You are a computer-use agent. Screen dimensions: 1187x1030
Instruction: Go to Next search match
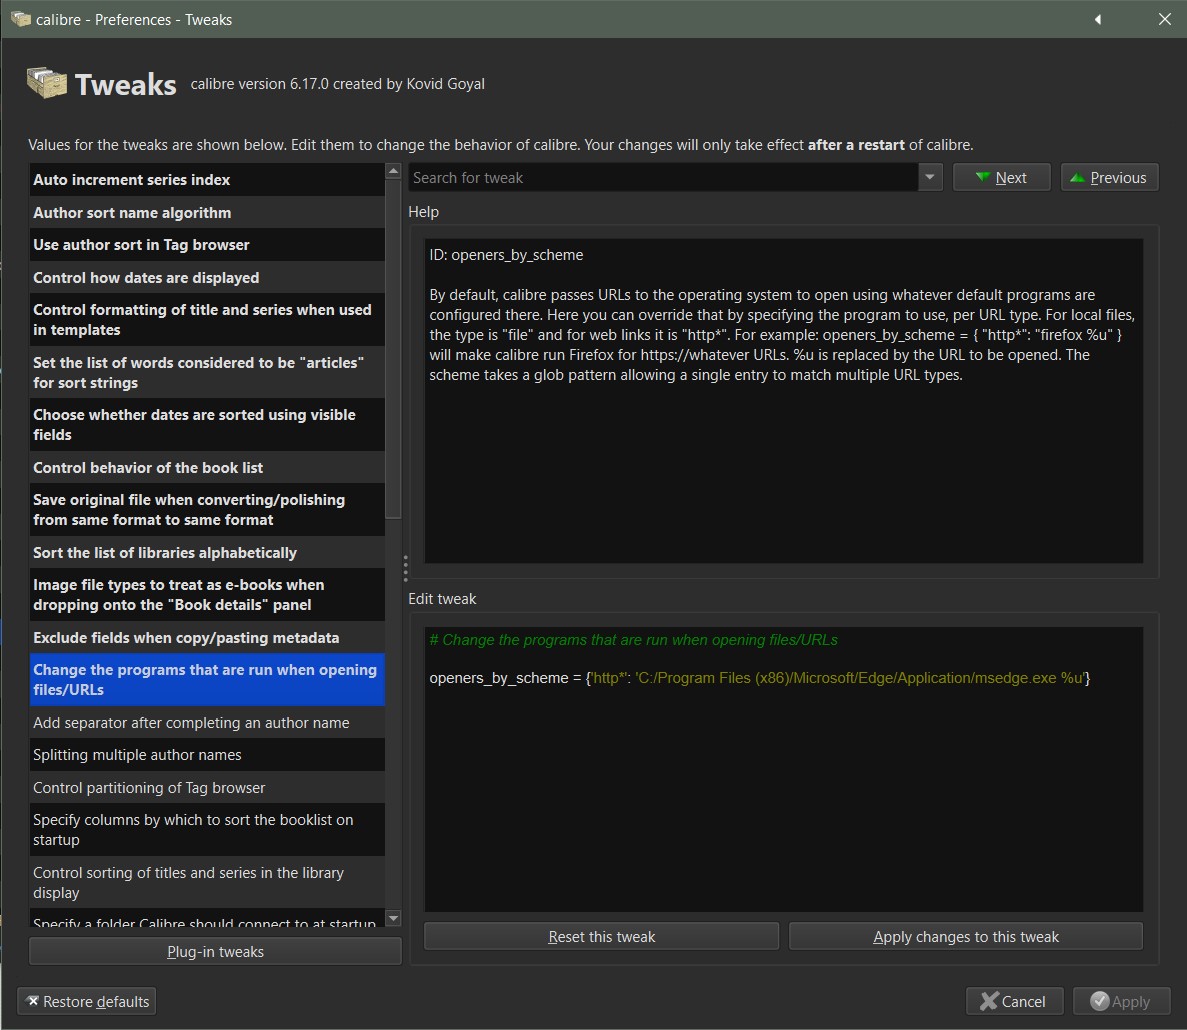coord(1001,178)
